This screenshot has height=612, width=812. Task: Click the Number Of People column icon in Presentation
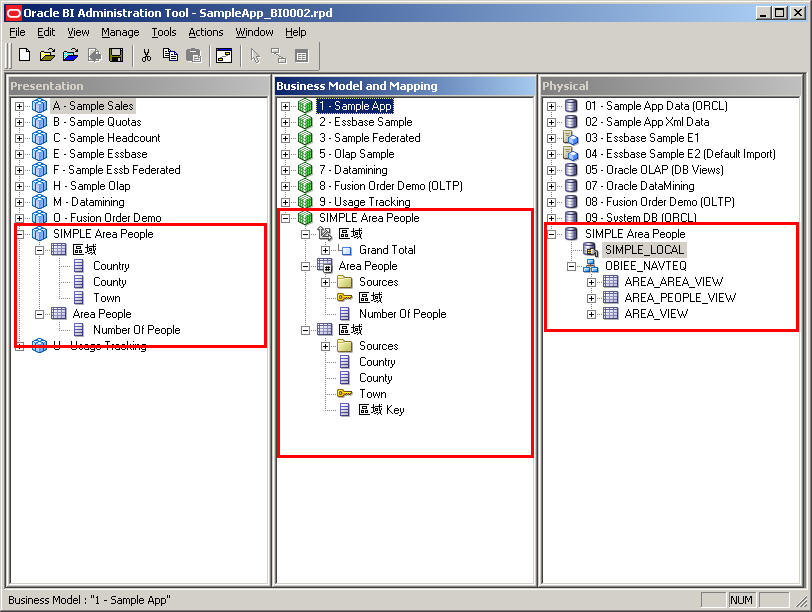tap(79, 330)
